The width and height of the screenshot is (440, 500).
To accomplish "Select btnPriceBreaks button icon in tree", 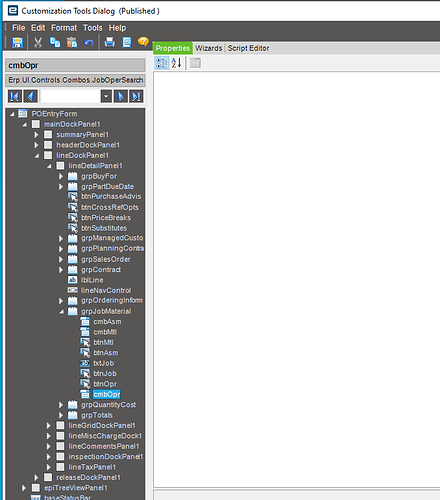I will click(73, 218).
